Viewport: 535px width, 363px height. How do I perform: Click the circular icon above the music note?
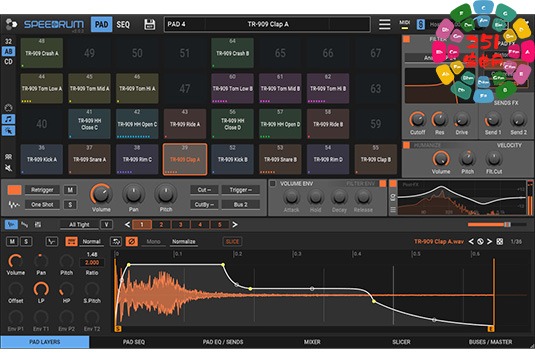coord(9,108)
